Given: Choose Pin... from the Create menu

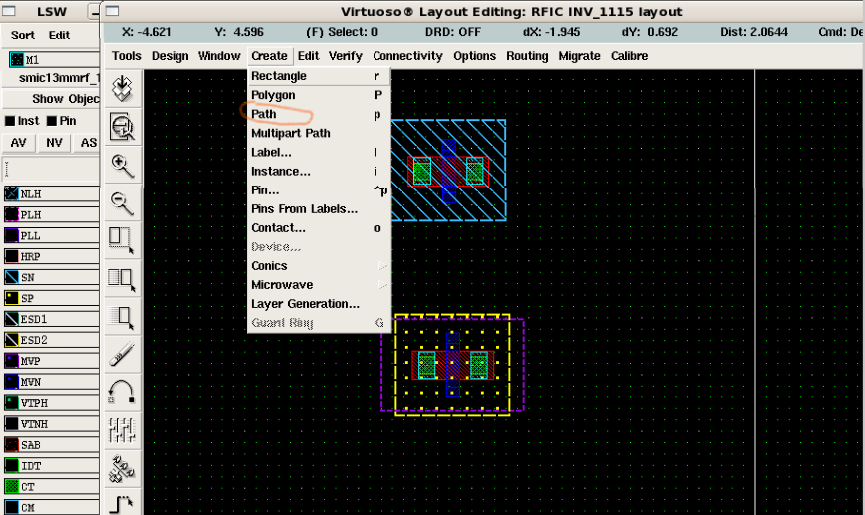Looking at the screenshot, I should pyautogui.click(x=319, y=190).
